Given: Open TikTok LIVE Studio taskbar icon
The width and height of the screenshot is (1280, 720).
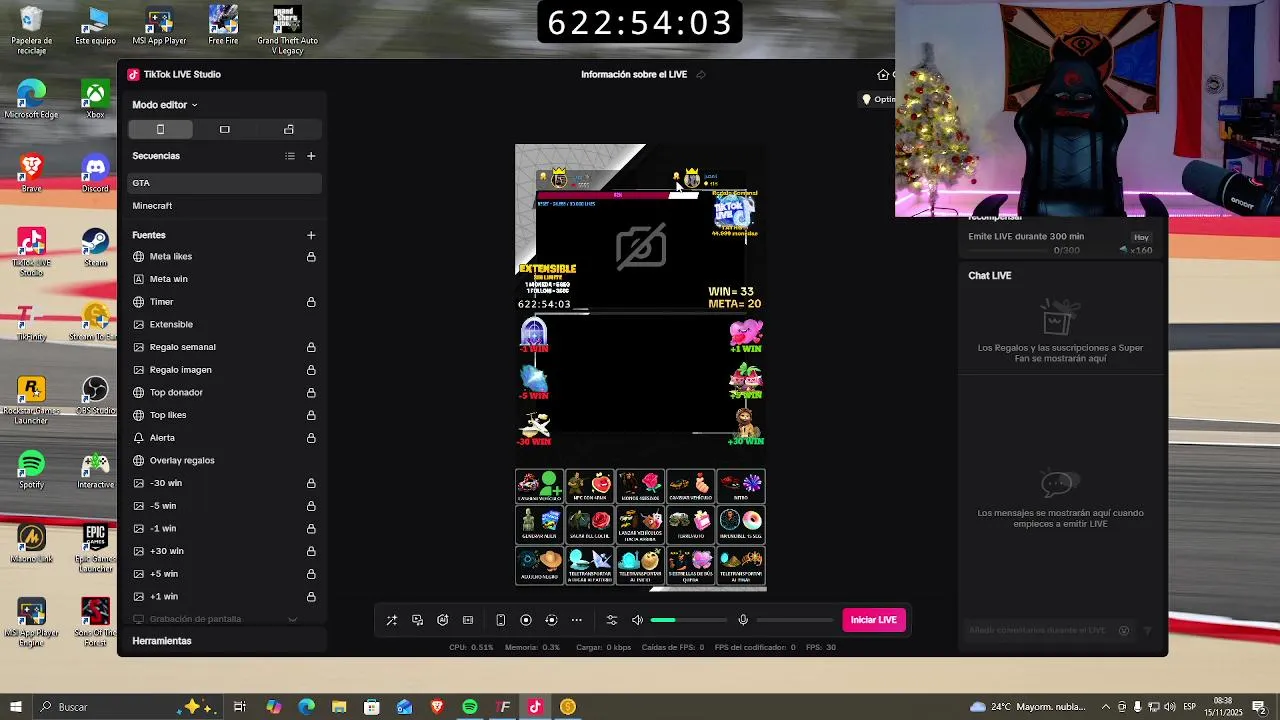Looking at the screenshot, I should [x=535, y=707].
